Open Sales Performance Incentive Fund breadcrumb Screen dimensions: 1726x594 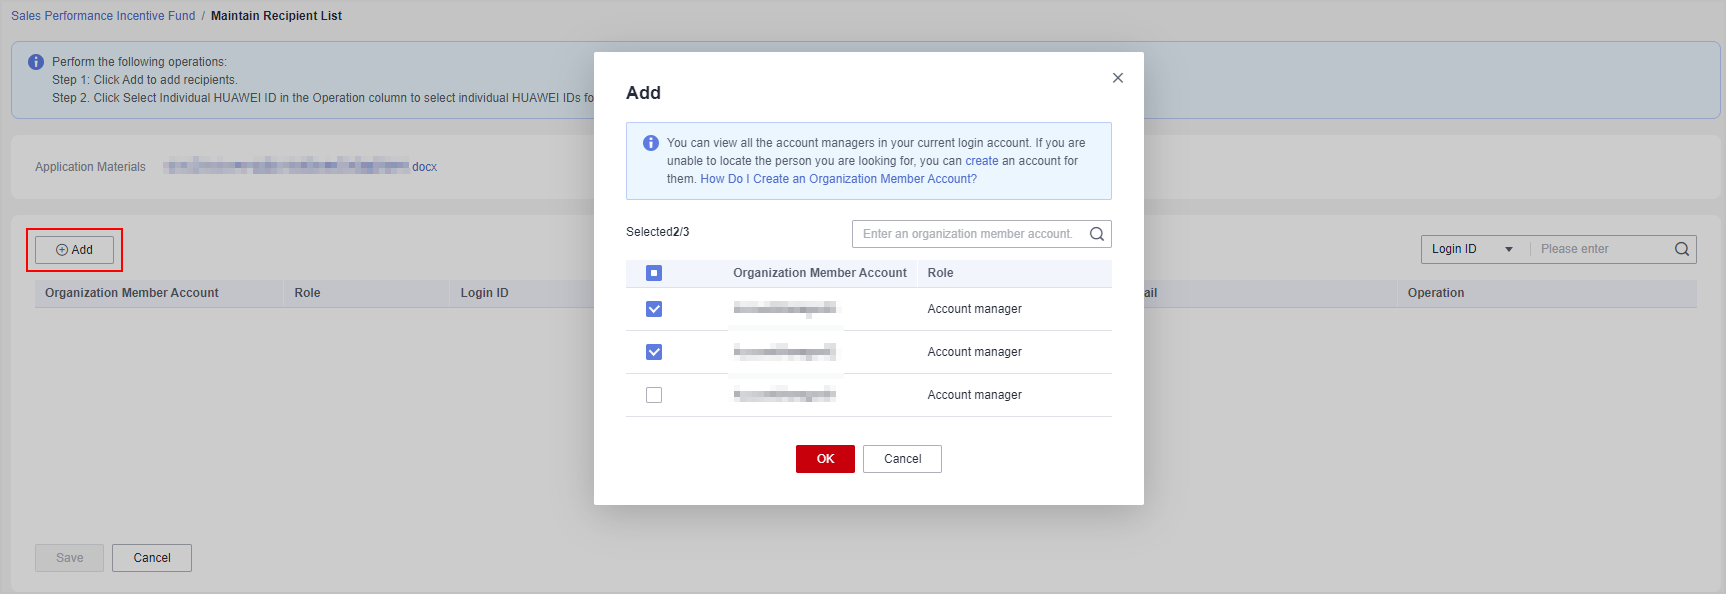pos(103,16)
